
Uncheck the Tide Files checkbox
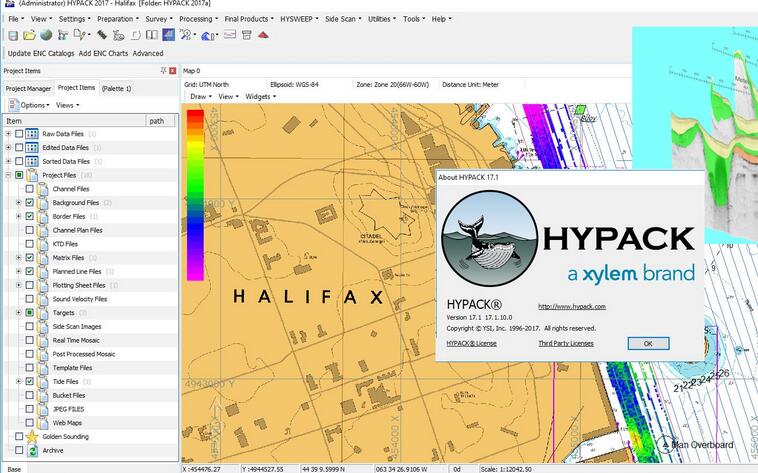(29, 382)
